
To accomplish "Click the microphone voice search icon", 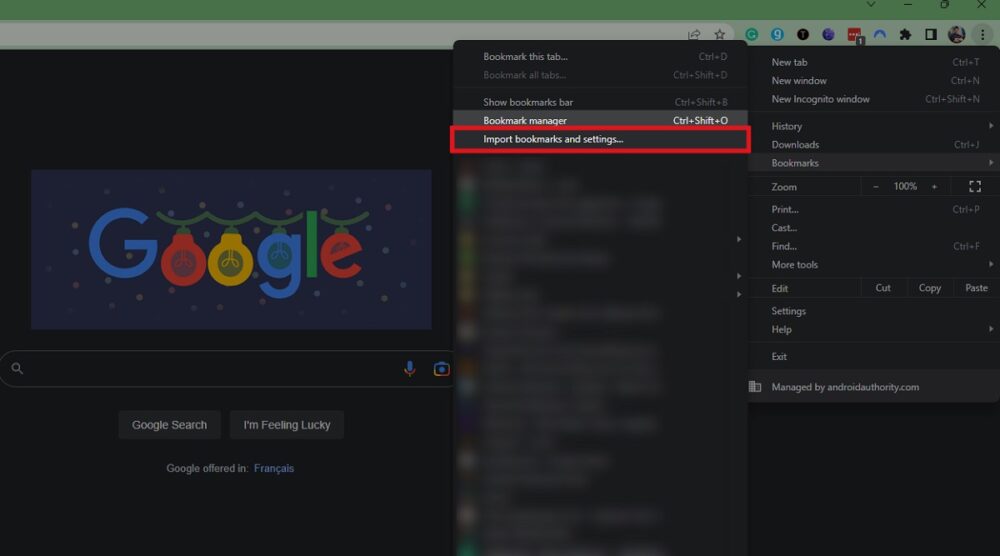I will 410,369.
